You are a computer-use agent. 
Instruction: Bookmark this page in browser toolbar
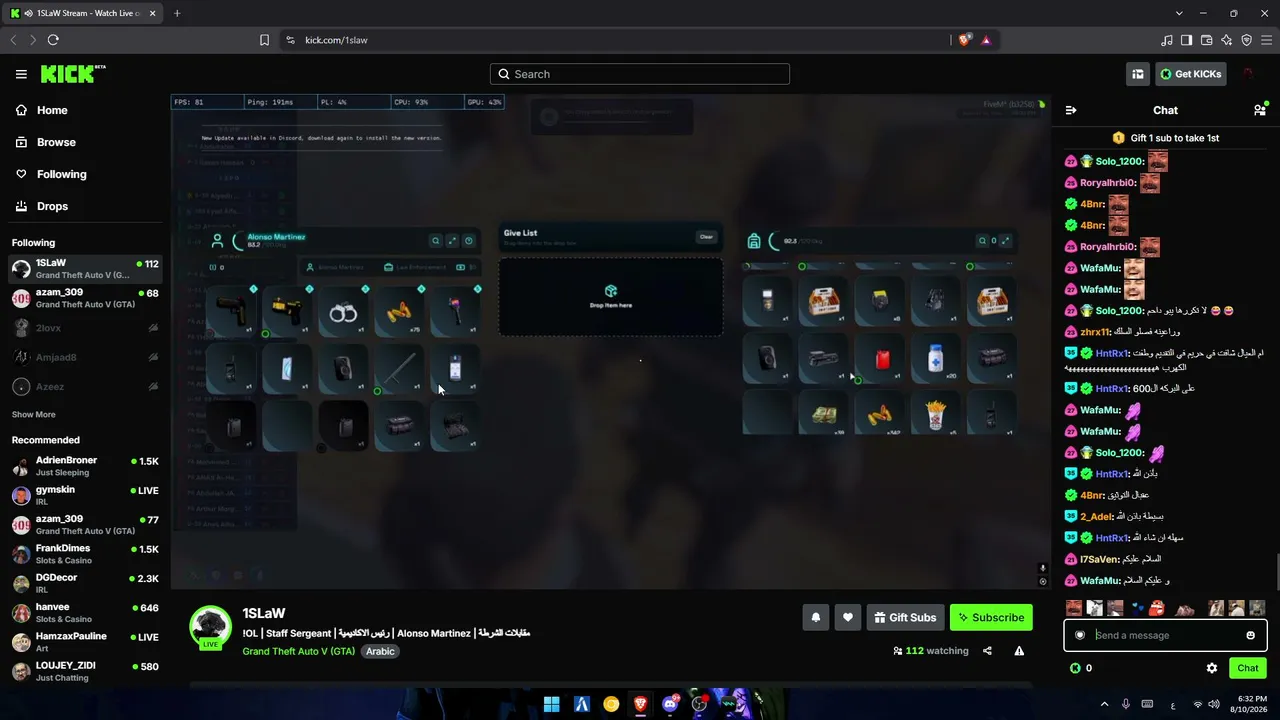coord(264,40)
